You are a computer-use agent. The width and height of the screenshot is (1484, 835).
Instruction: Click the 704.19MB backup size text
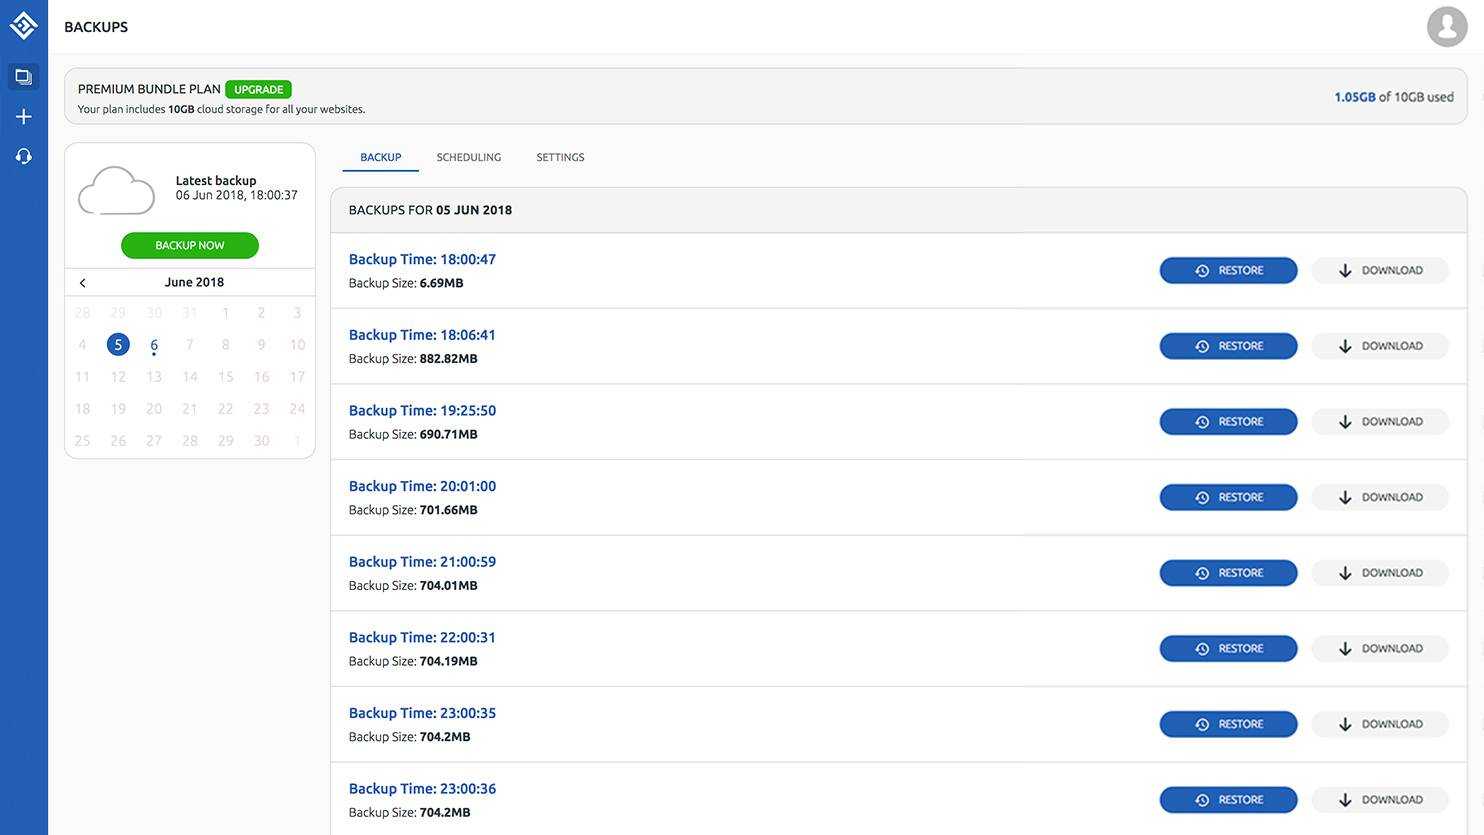click(x=449, y=661)
